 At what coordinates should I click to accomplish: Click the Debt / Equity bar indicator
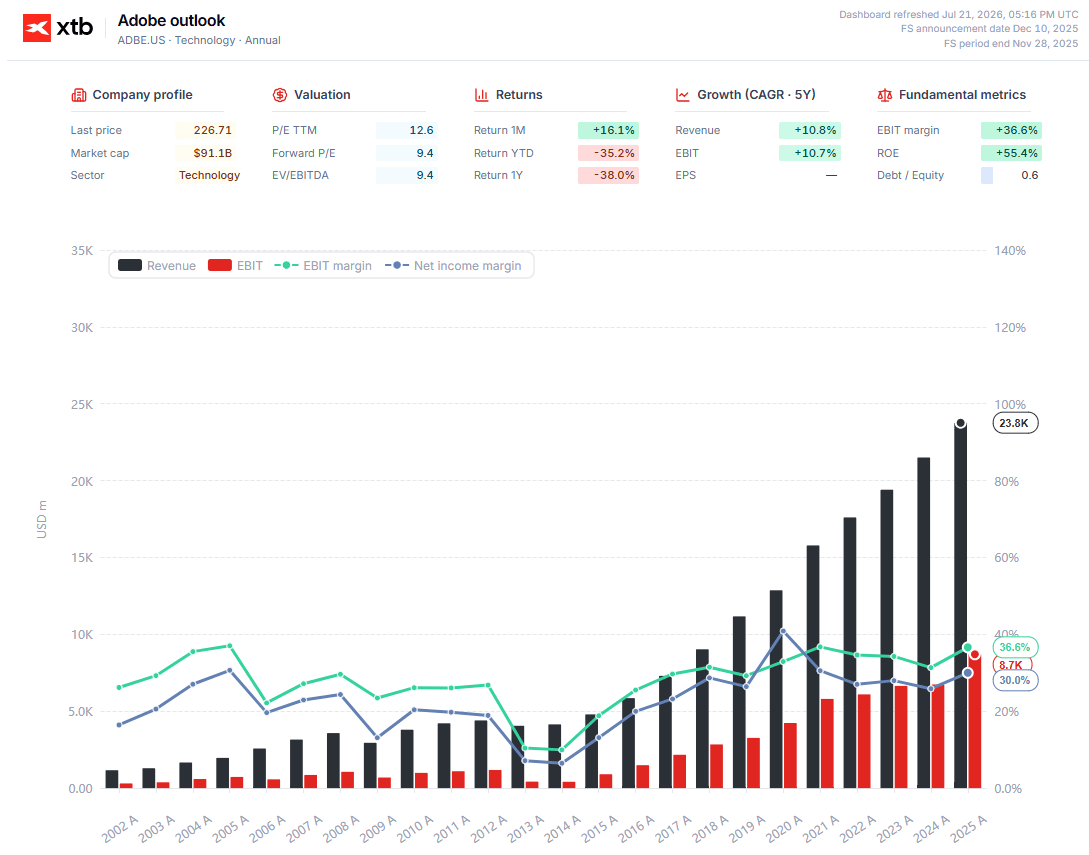[x=986, y=175]
